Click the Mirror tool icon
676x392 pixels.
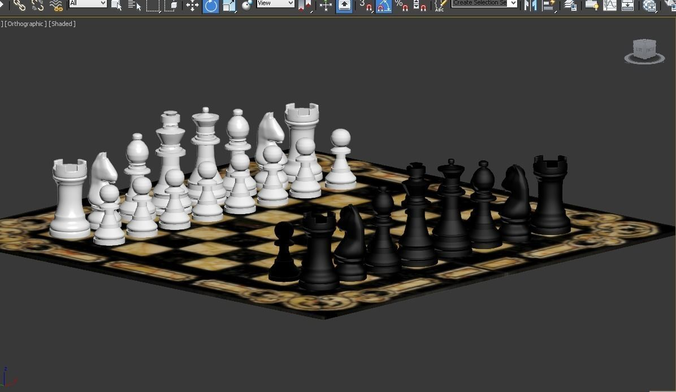[530, 6]
